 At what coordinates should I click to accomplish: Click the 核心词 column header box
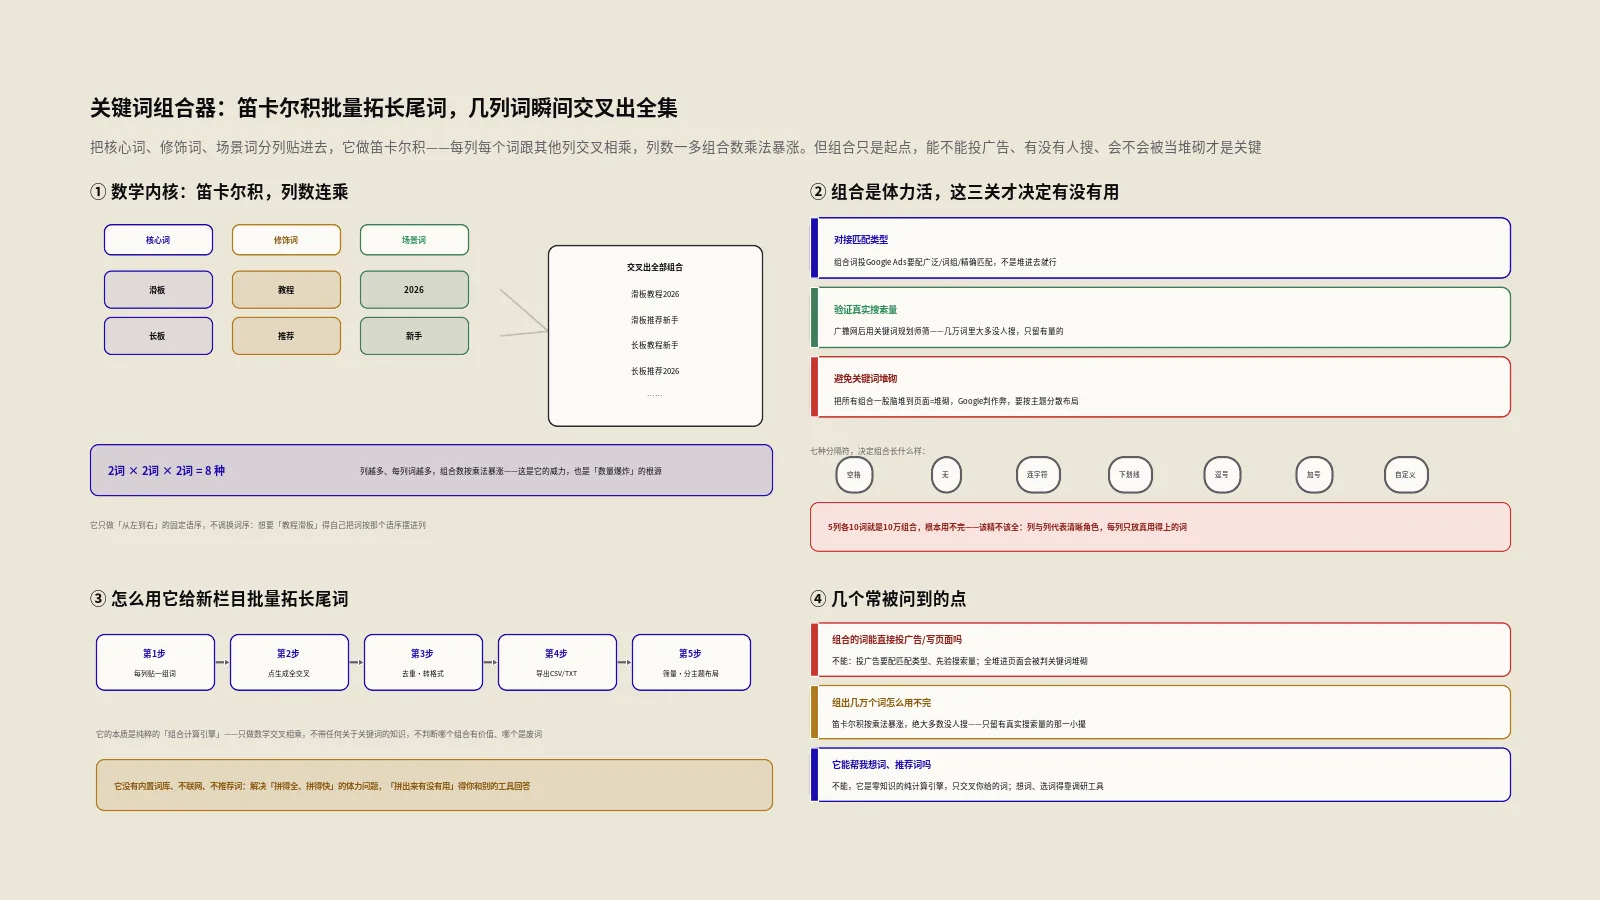[158, 240]
